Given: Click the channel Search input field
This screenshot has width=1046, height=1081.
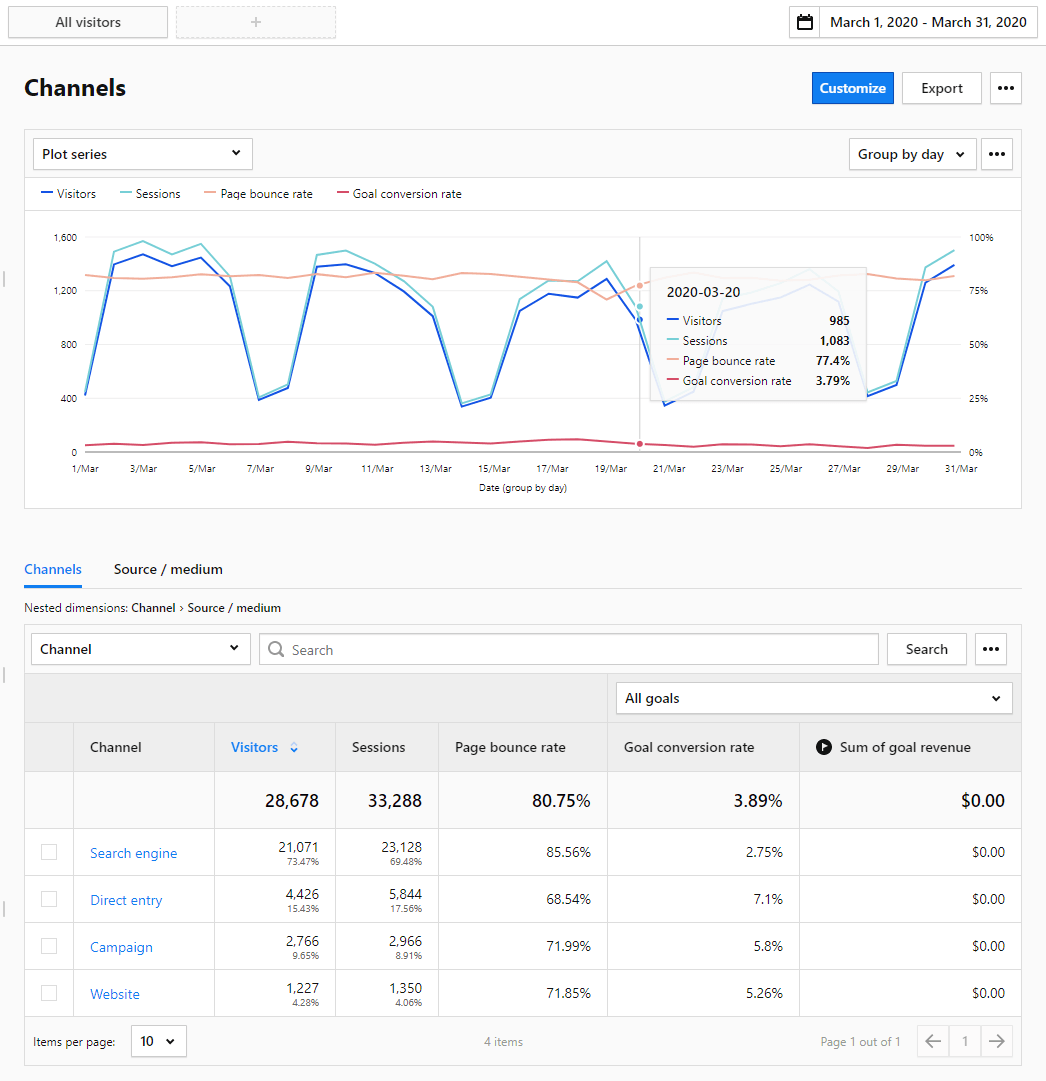Looking at the screenshot, I should pyautogui.click(x=570, y=650).
